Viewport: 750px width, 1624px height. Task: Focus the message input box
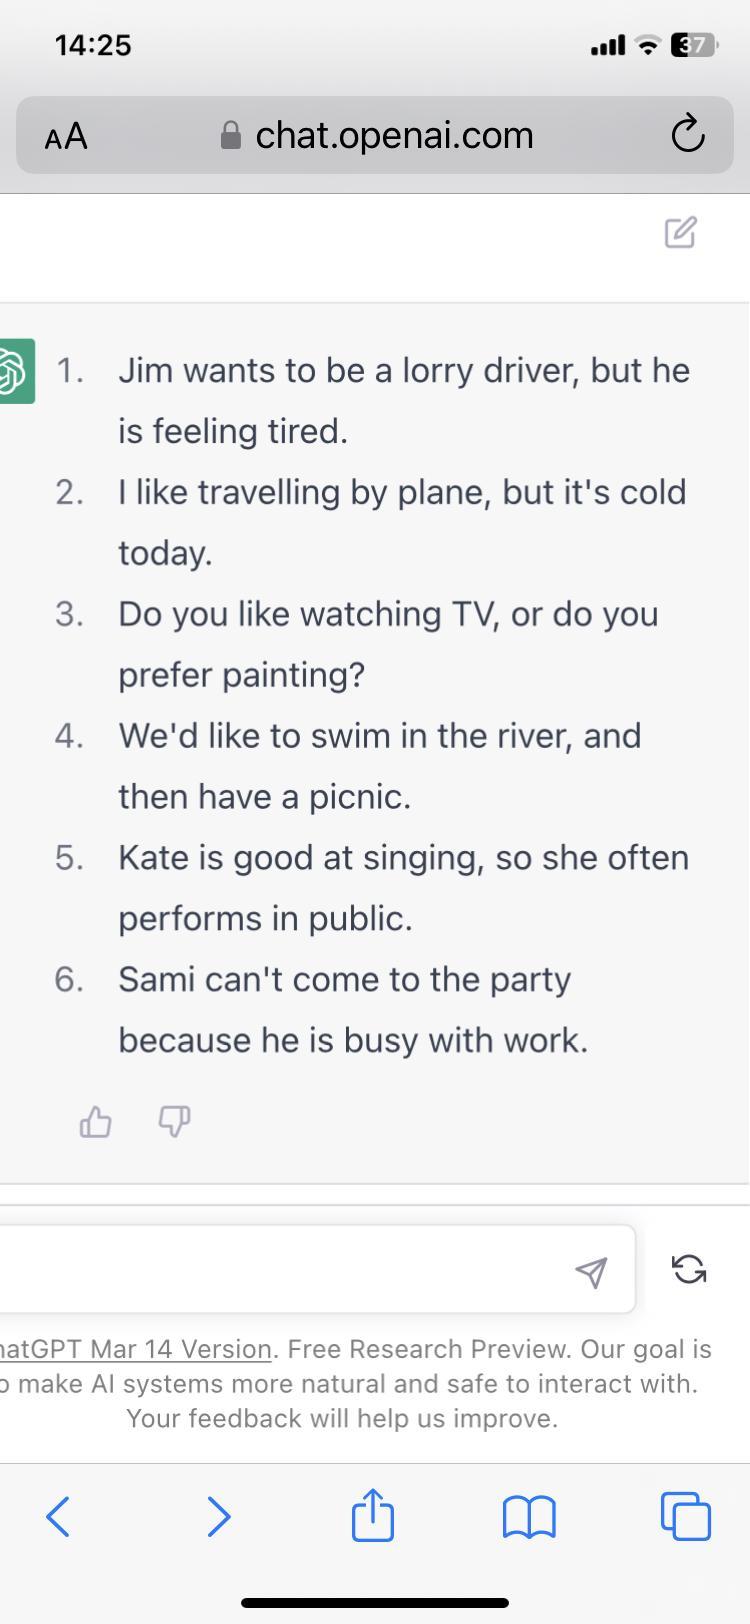coord(280,1269)
